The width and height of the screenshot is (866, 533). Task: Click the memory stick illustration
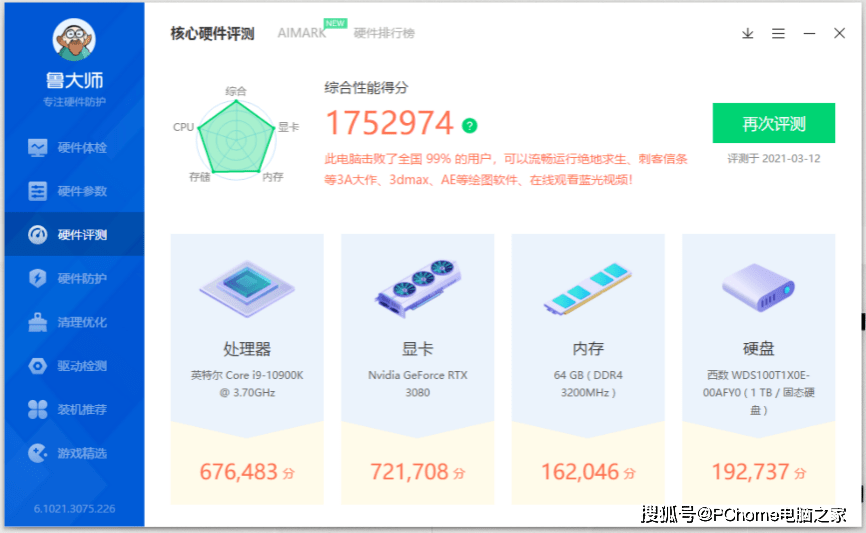tap(588, 288)
